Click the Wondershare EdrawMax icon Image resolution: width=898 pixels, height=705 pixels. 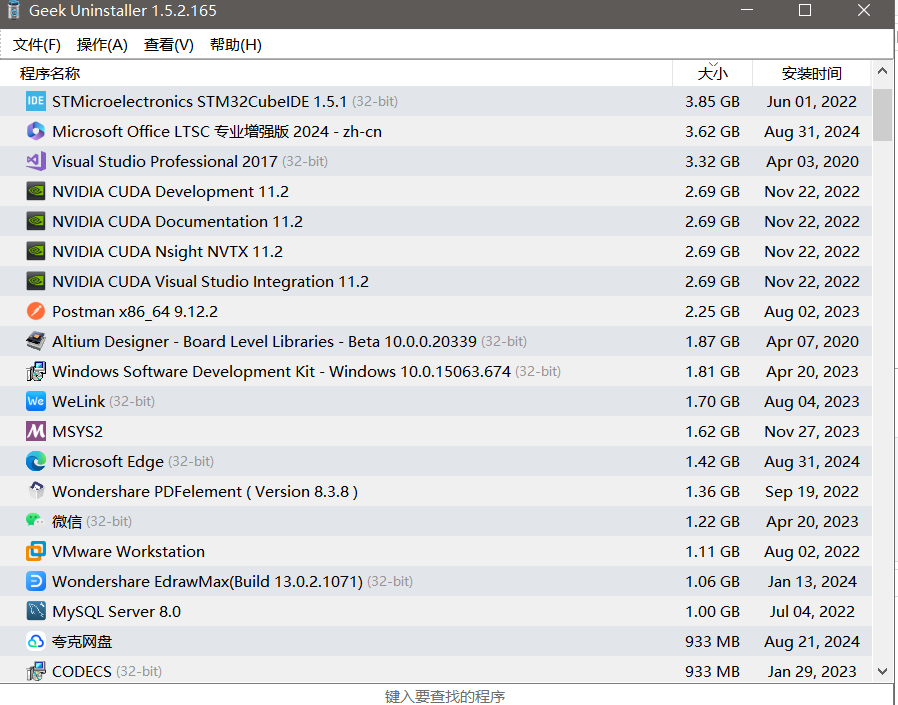click(x=36, y=581)
